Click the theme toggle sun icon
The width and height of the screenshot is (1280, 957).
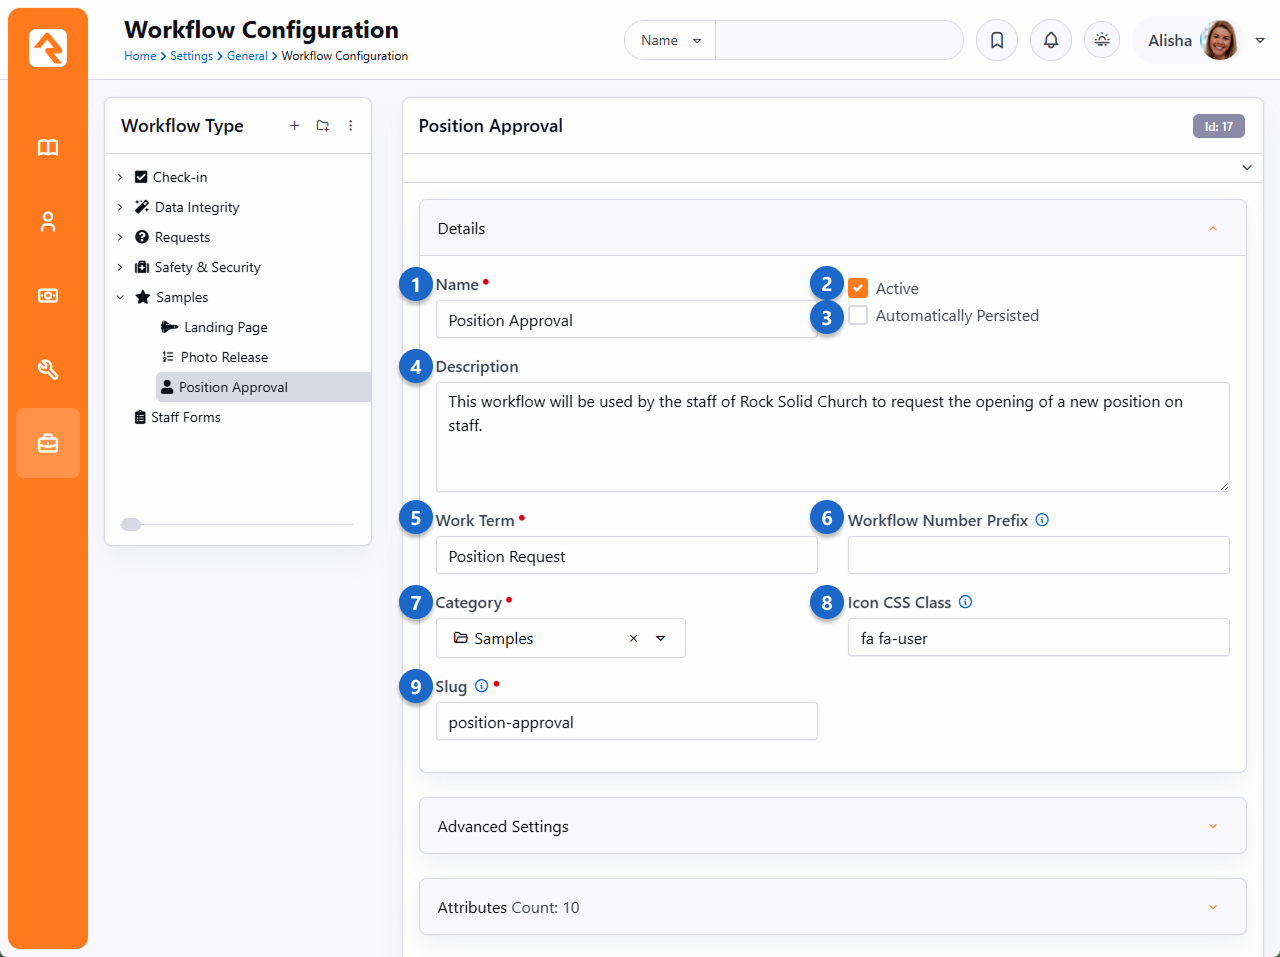[1102, 40]
